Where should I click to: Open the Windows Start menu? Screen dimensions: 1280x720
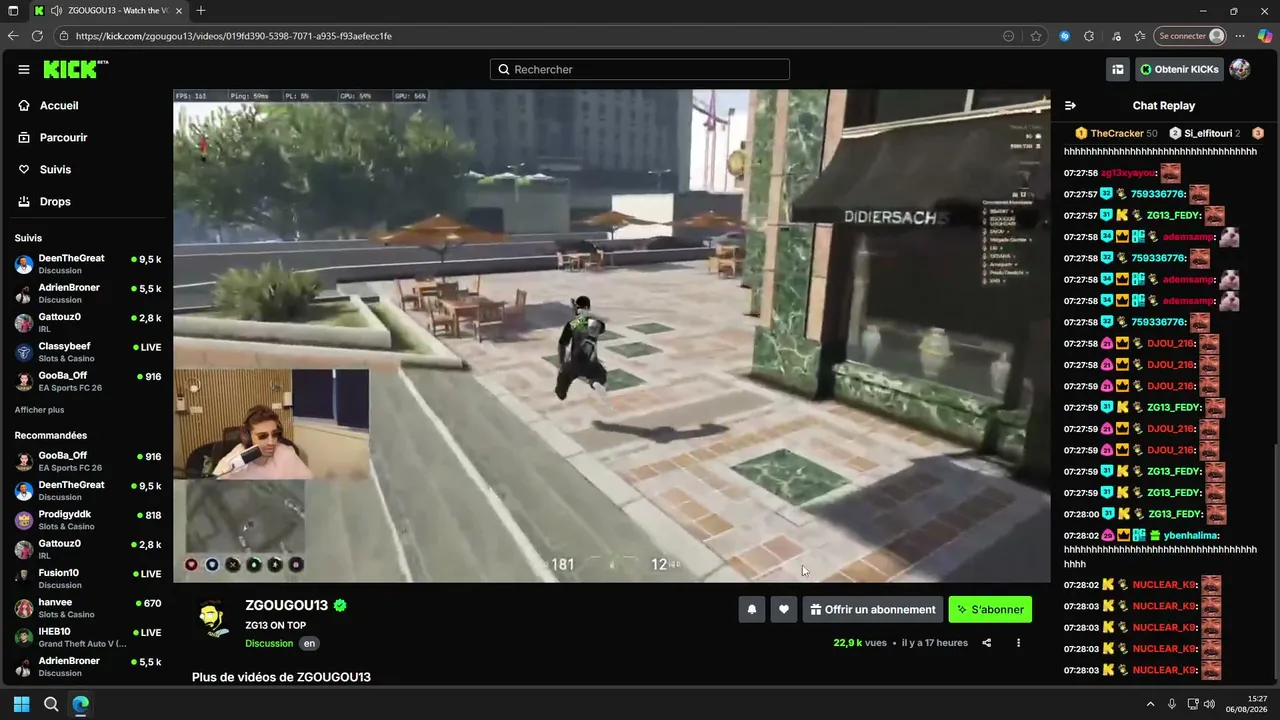click(x=21, y=704)
